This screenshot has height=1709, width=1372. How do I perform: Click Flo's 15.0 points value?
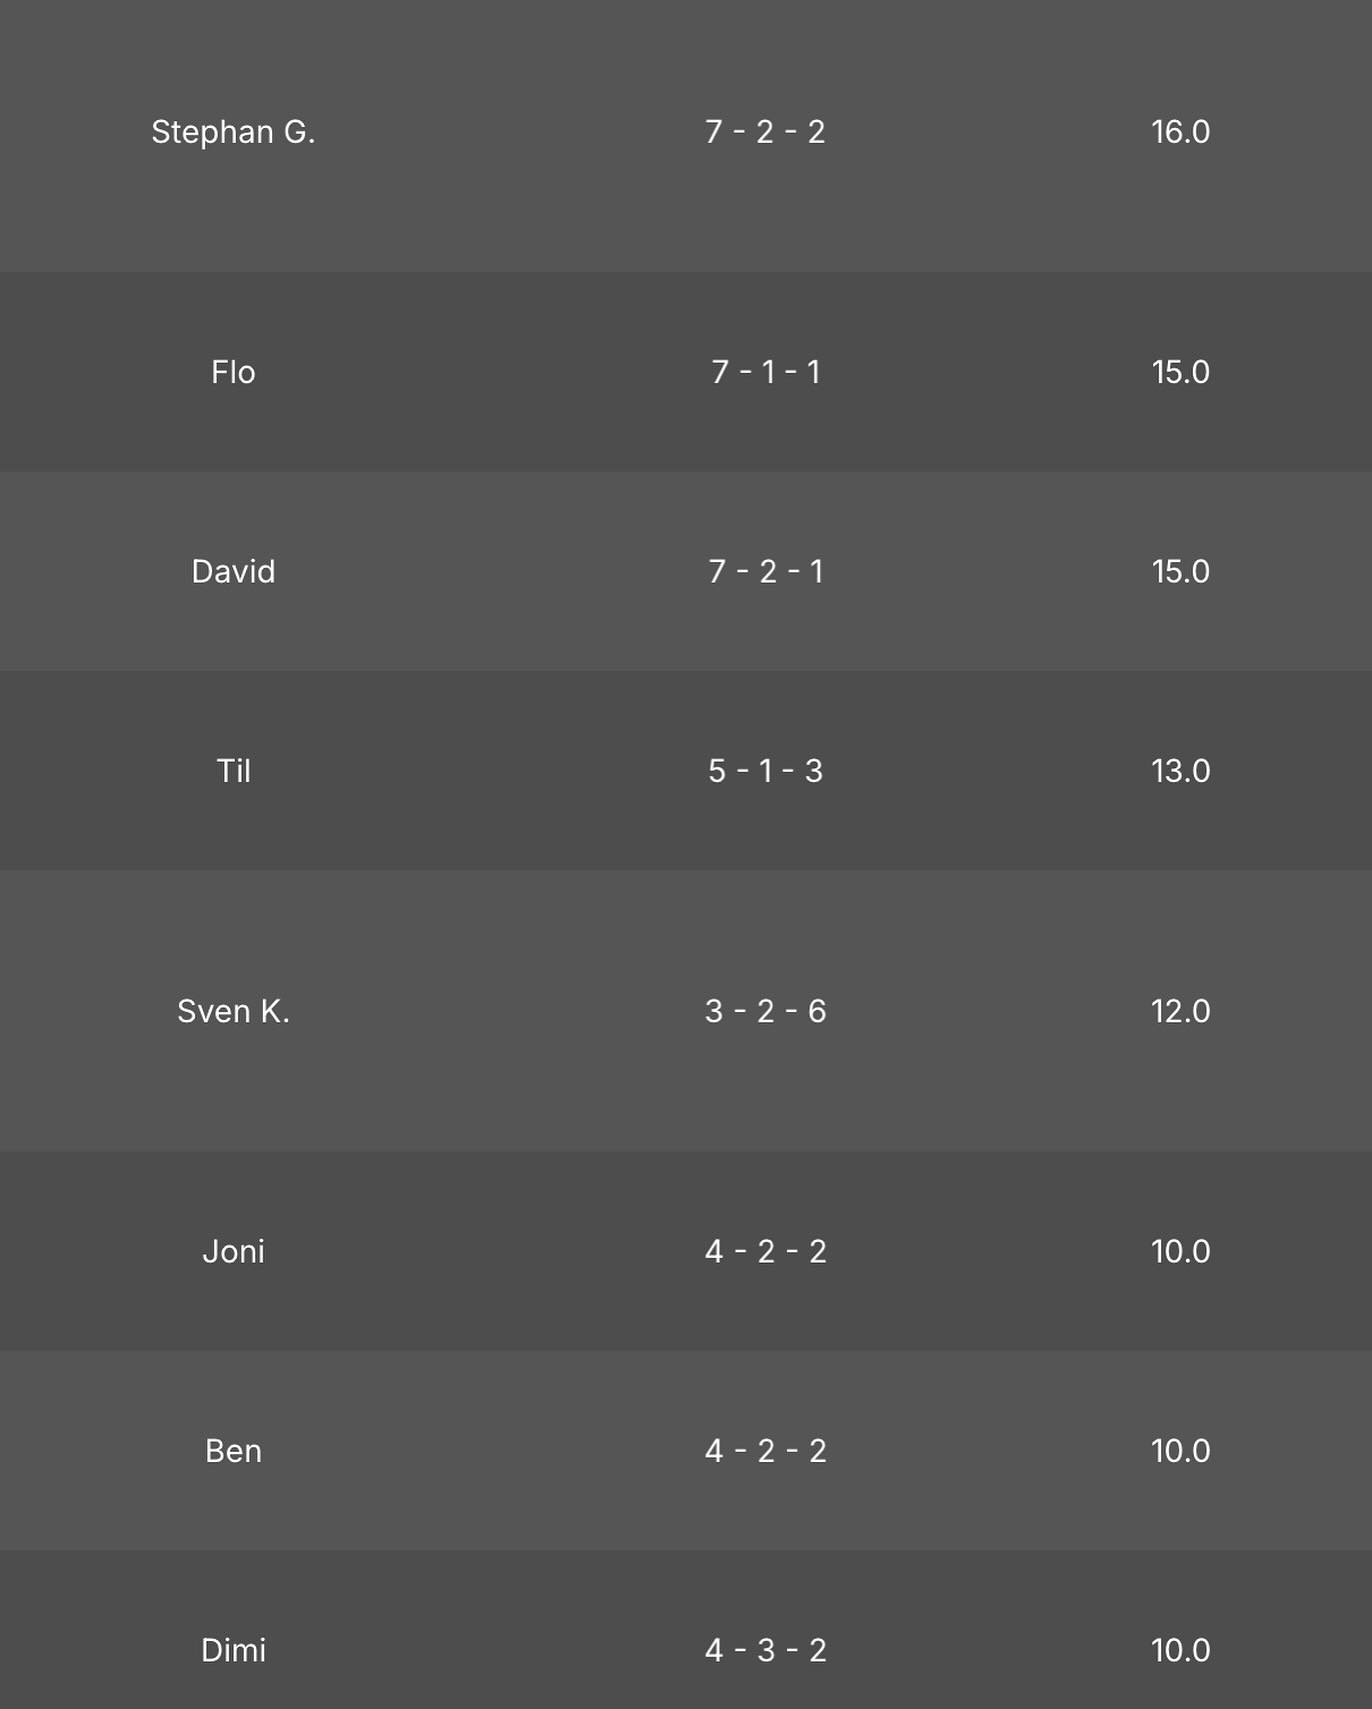coord(1180,372)
